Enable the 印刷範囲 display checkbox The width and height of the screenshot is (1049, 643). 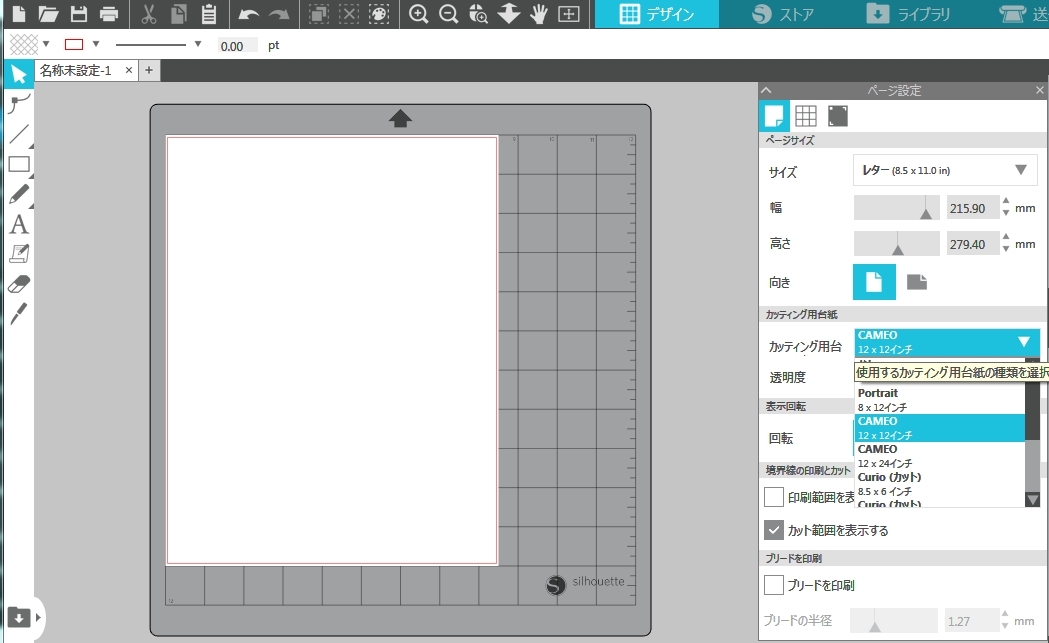[773, 497]
